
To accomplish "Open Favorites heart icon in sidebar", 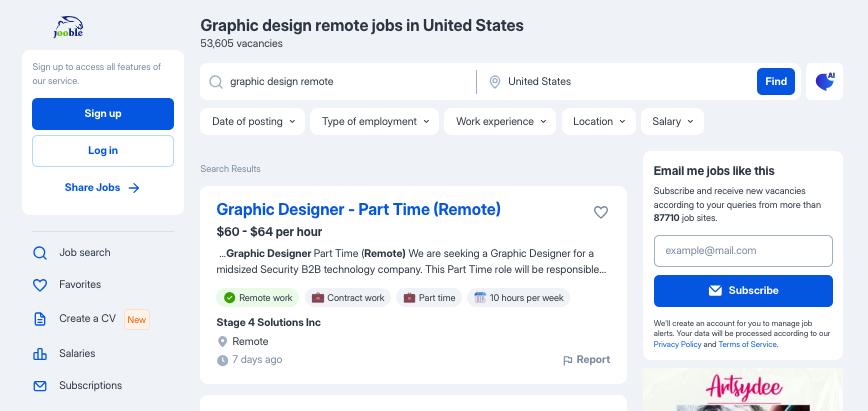I will (x=40, y=285).
